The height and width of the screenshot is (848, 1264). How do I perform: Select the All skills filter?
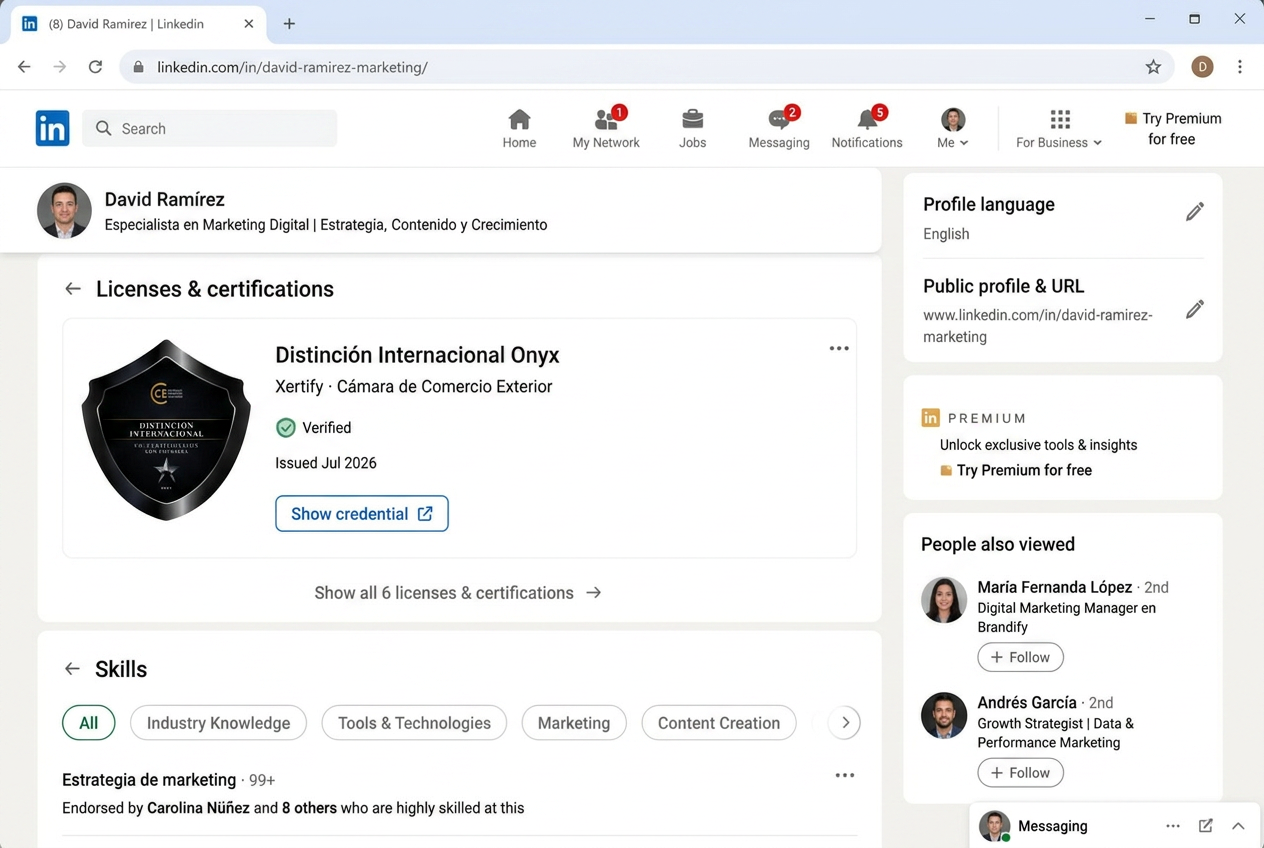tap(89, 723)
